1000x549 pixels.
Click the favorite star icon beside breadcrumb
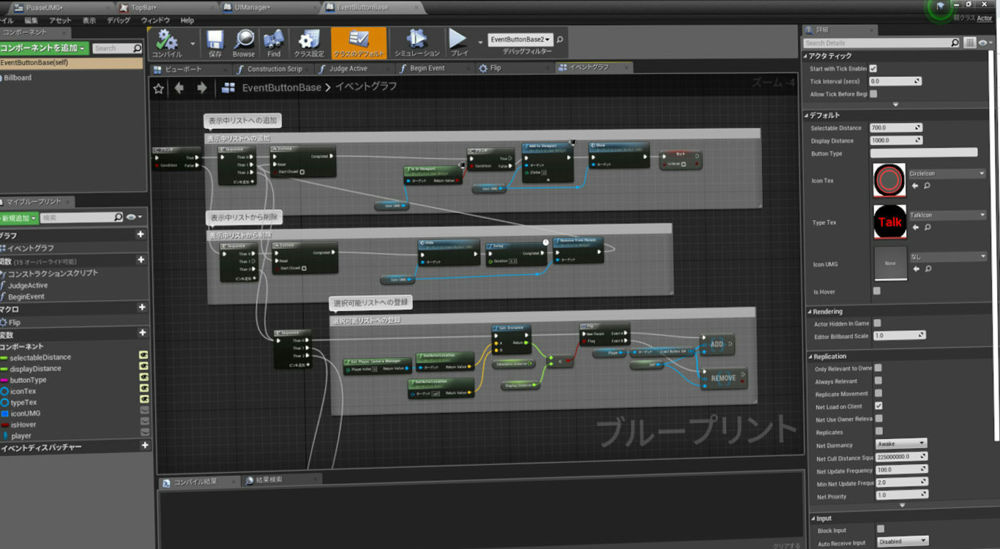tap(157, 87)
